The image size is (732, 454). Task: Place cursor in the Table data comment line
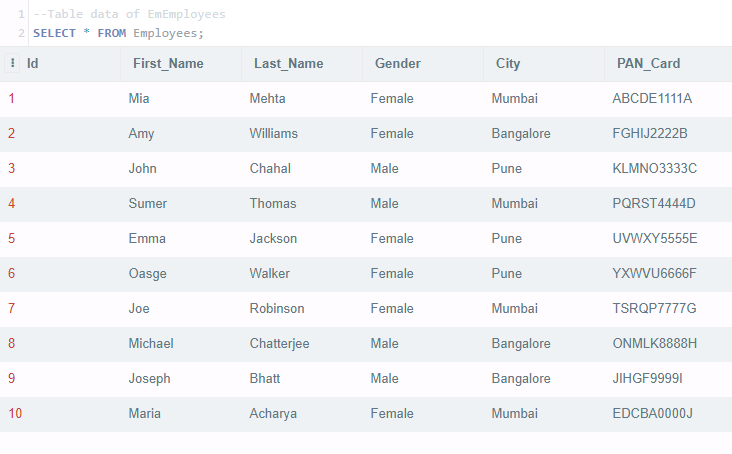(129, 14)
